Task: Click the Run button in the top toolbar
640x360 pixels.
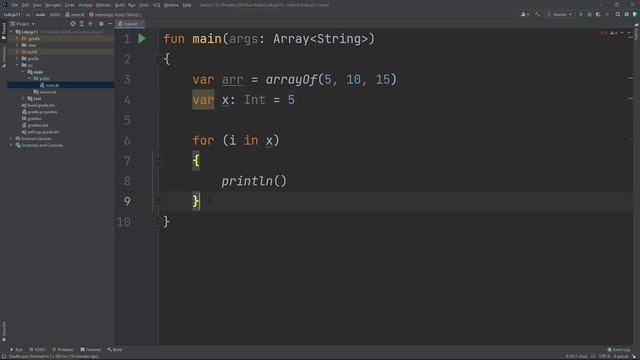Action: [581, 14]
